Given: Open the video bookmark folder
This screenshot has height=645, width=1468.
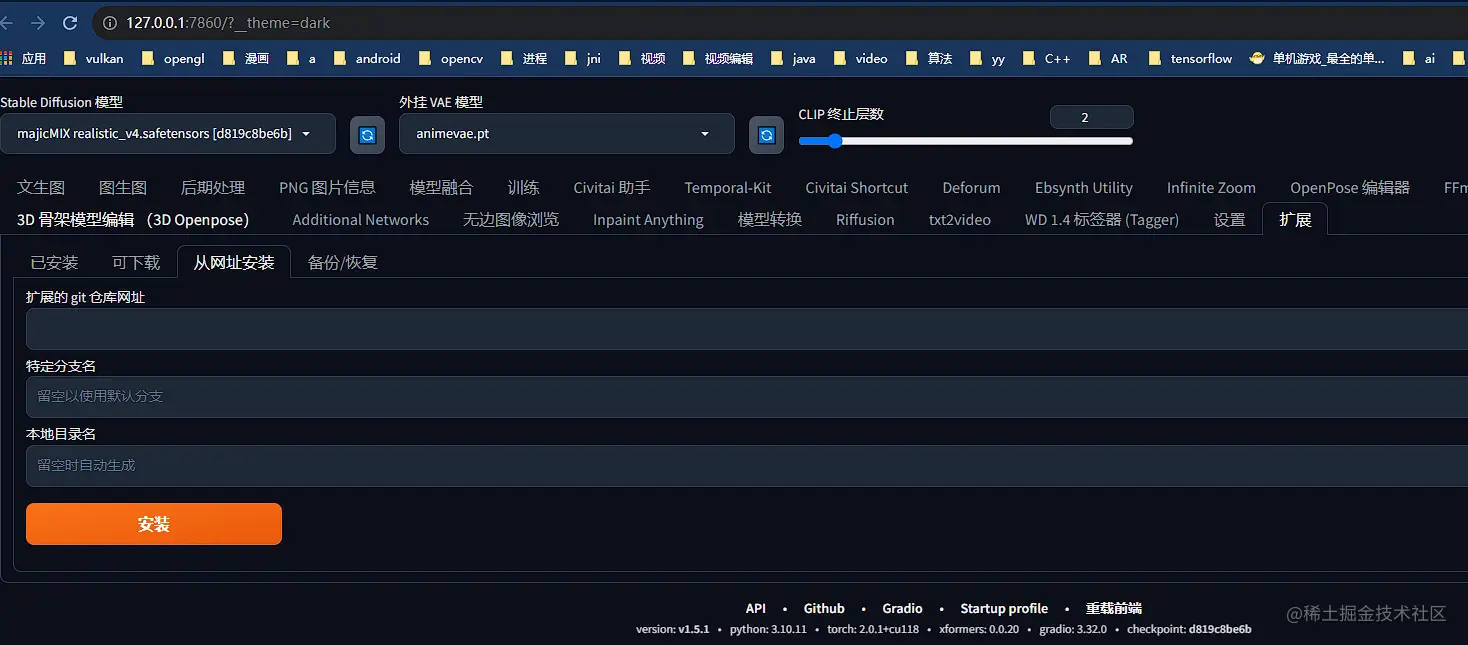Looking at the screenshot, I should point(860,59).
